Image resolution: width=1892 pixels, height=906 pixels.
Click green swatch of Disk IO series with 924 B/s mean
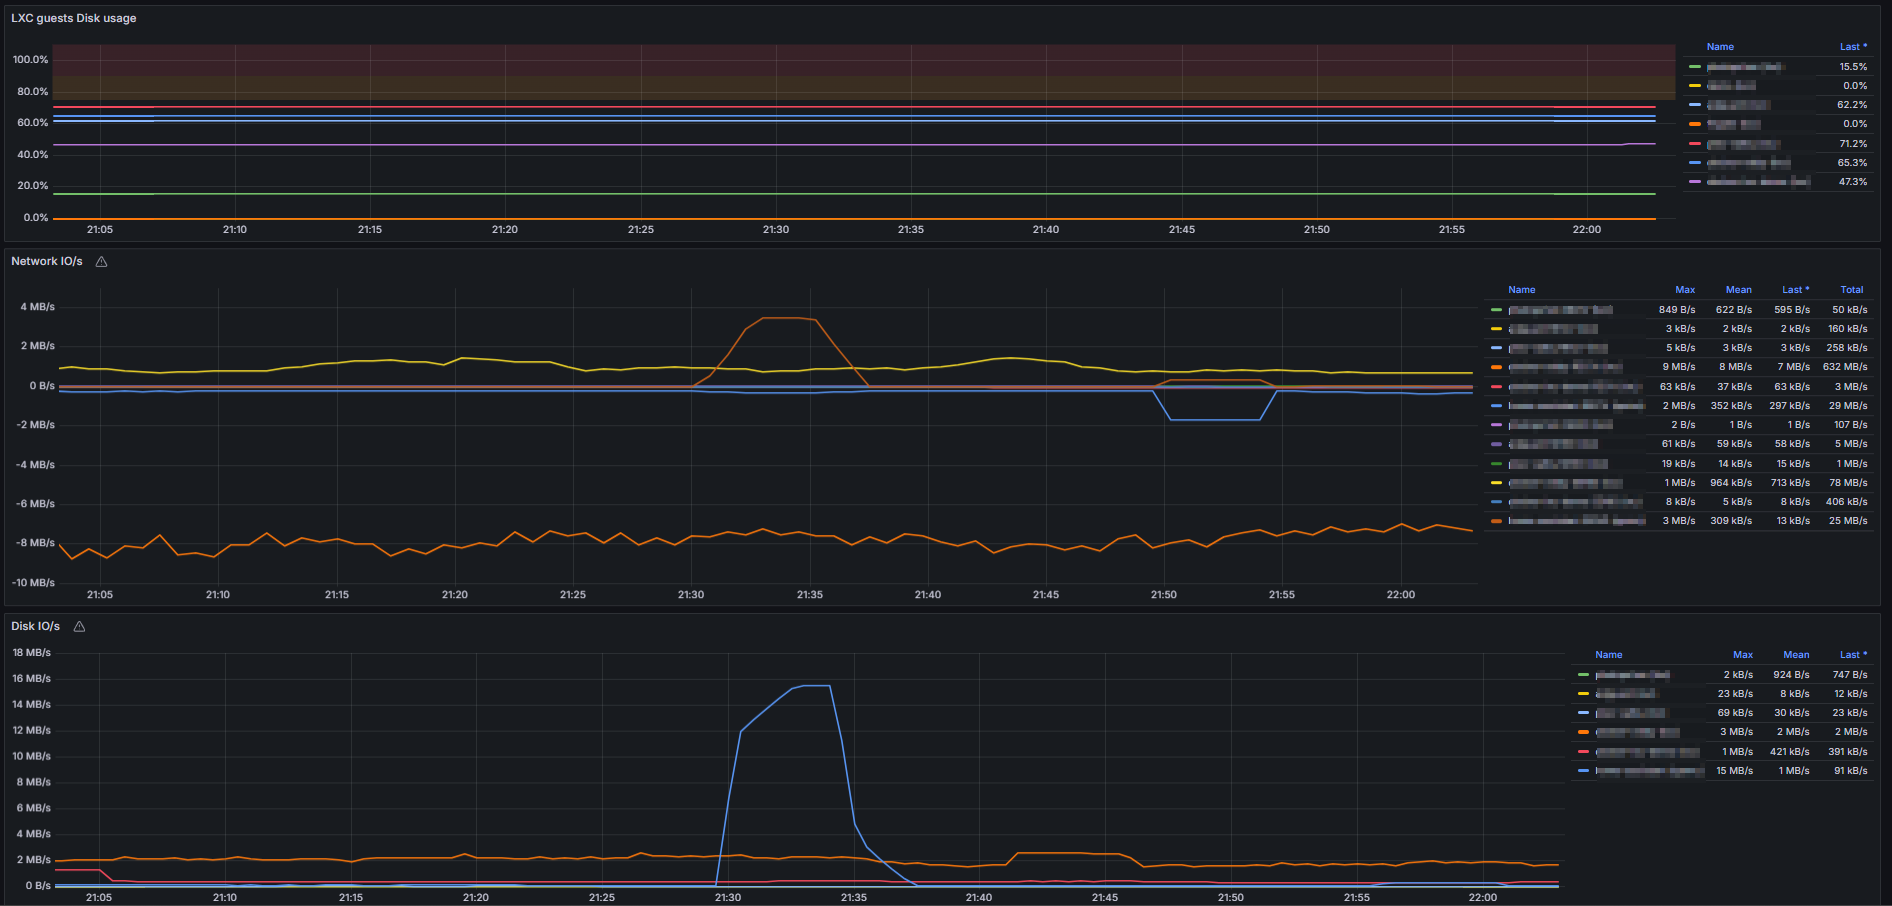coord(1583,675)
